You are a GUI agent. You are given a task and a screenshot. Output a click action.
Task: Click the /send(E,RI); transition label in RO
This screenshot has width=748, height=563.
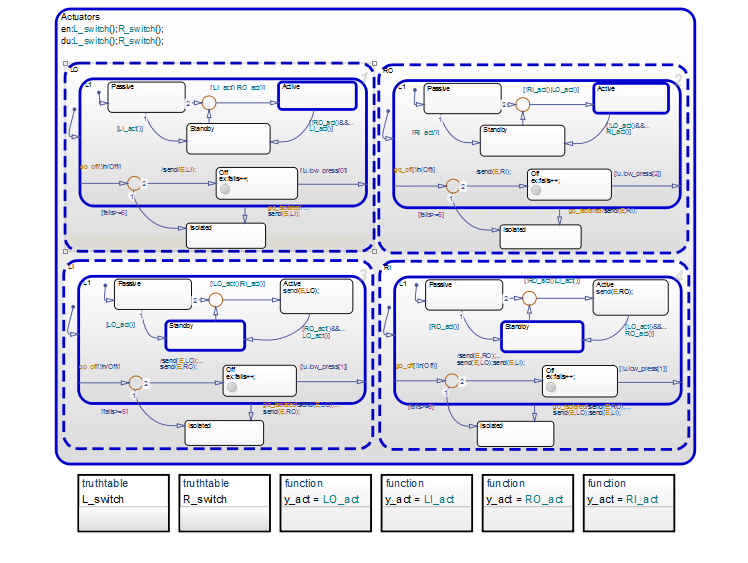(x=493, y=171)
